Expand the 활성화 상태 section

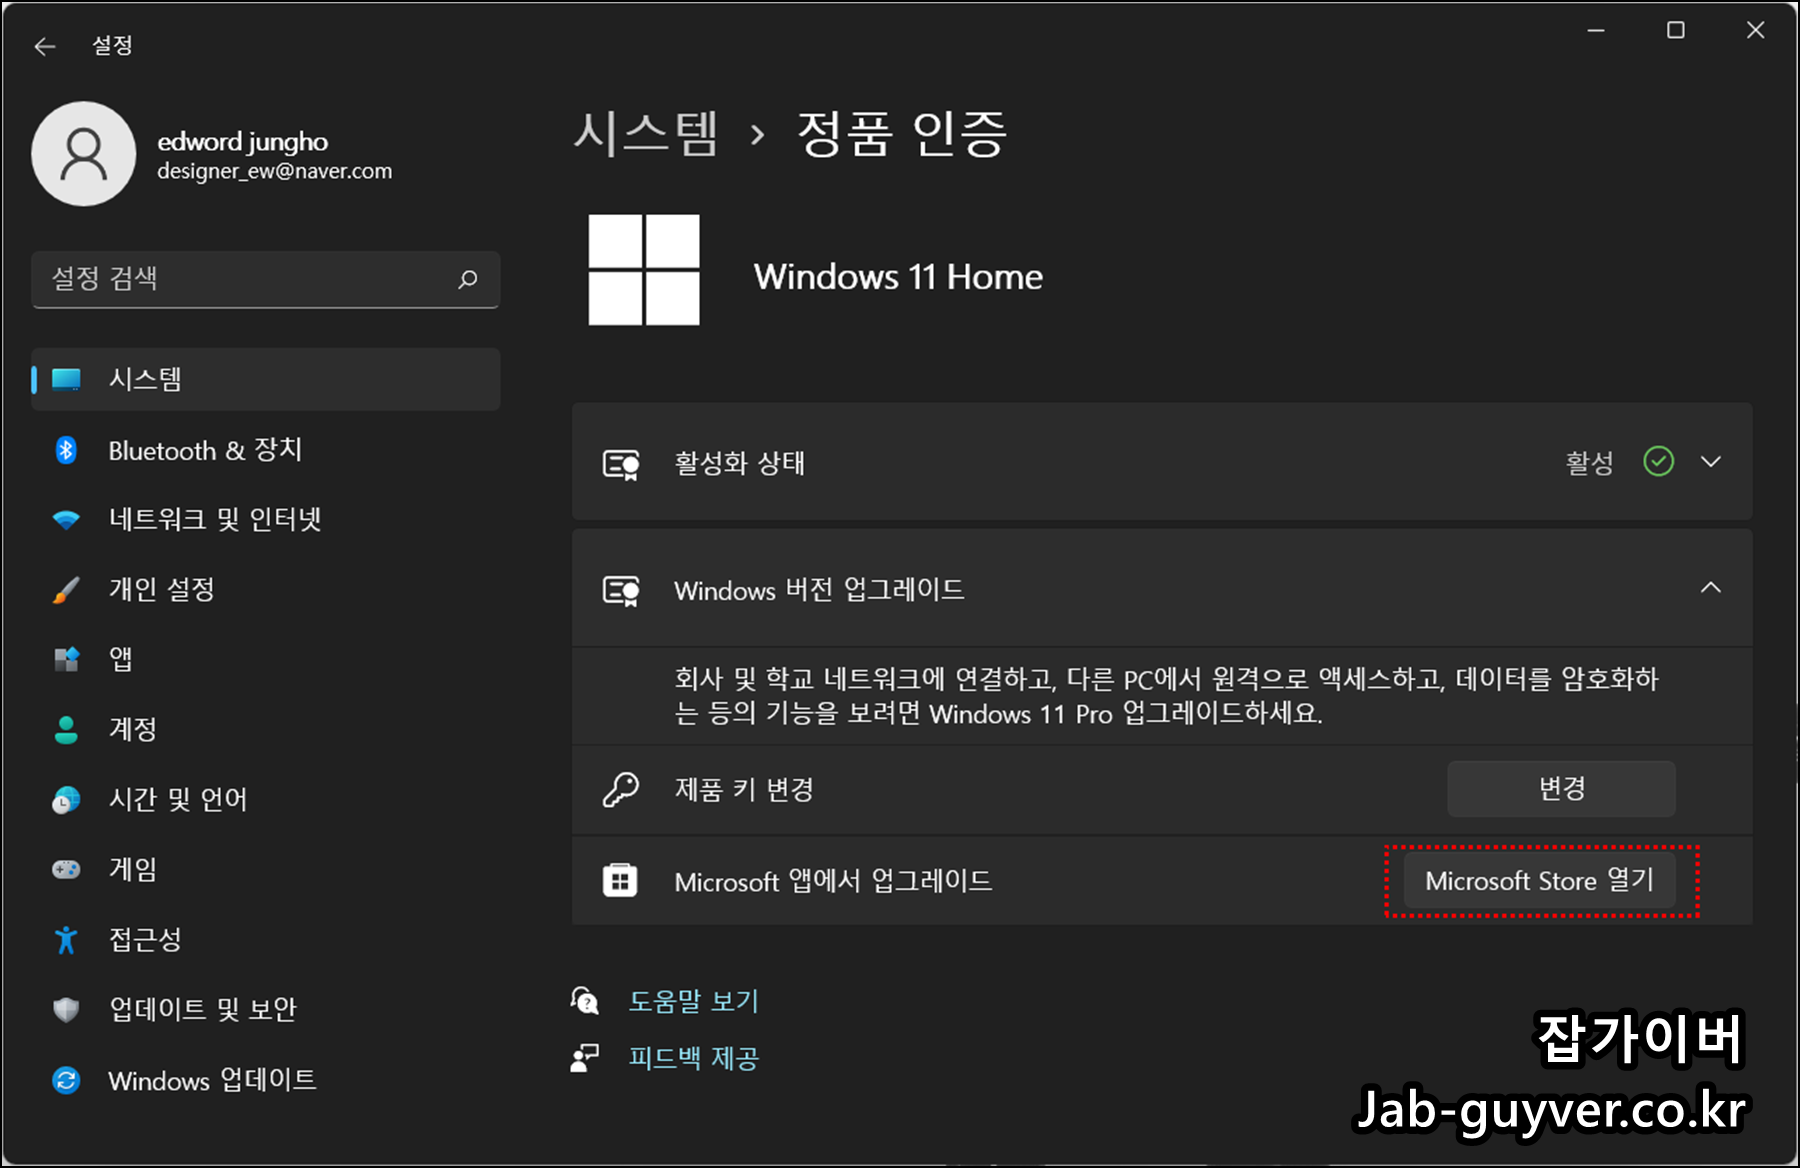[1712, 462]
